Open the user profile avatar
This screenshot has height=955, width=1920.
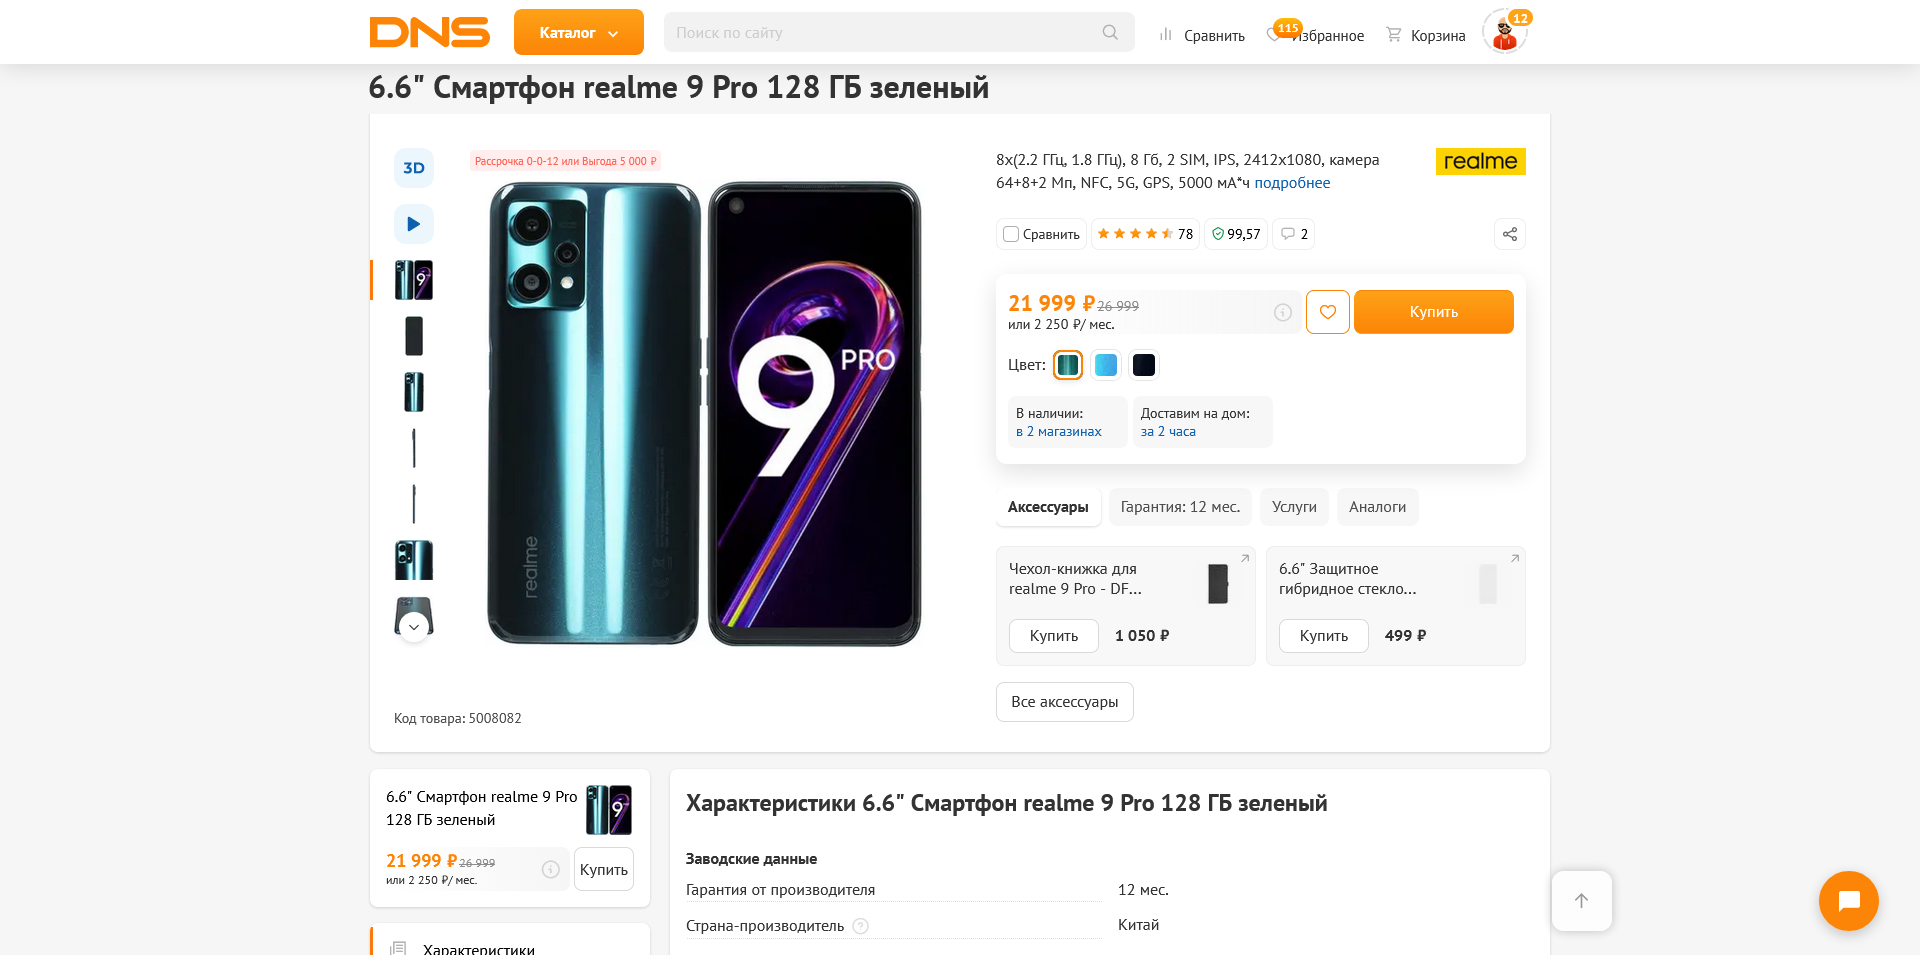point(1504,33)
